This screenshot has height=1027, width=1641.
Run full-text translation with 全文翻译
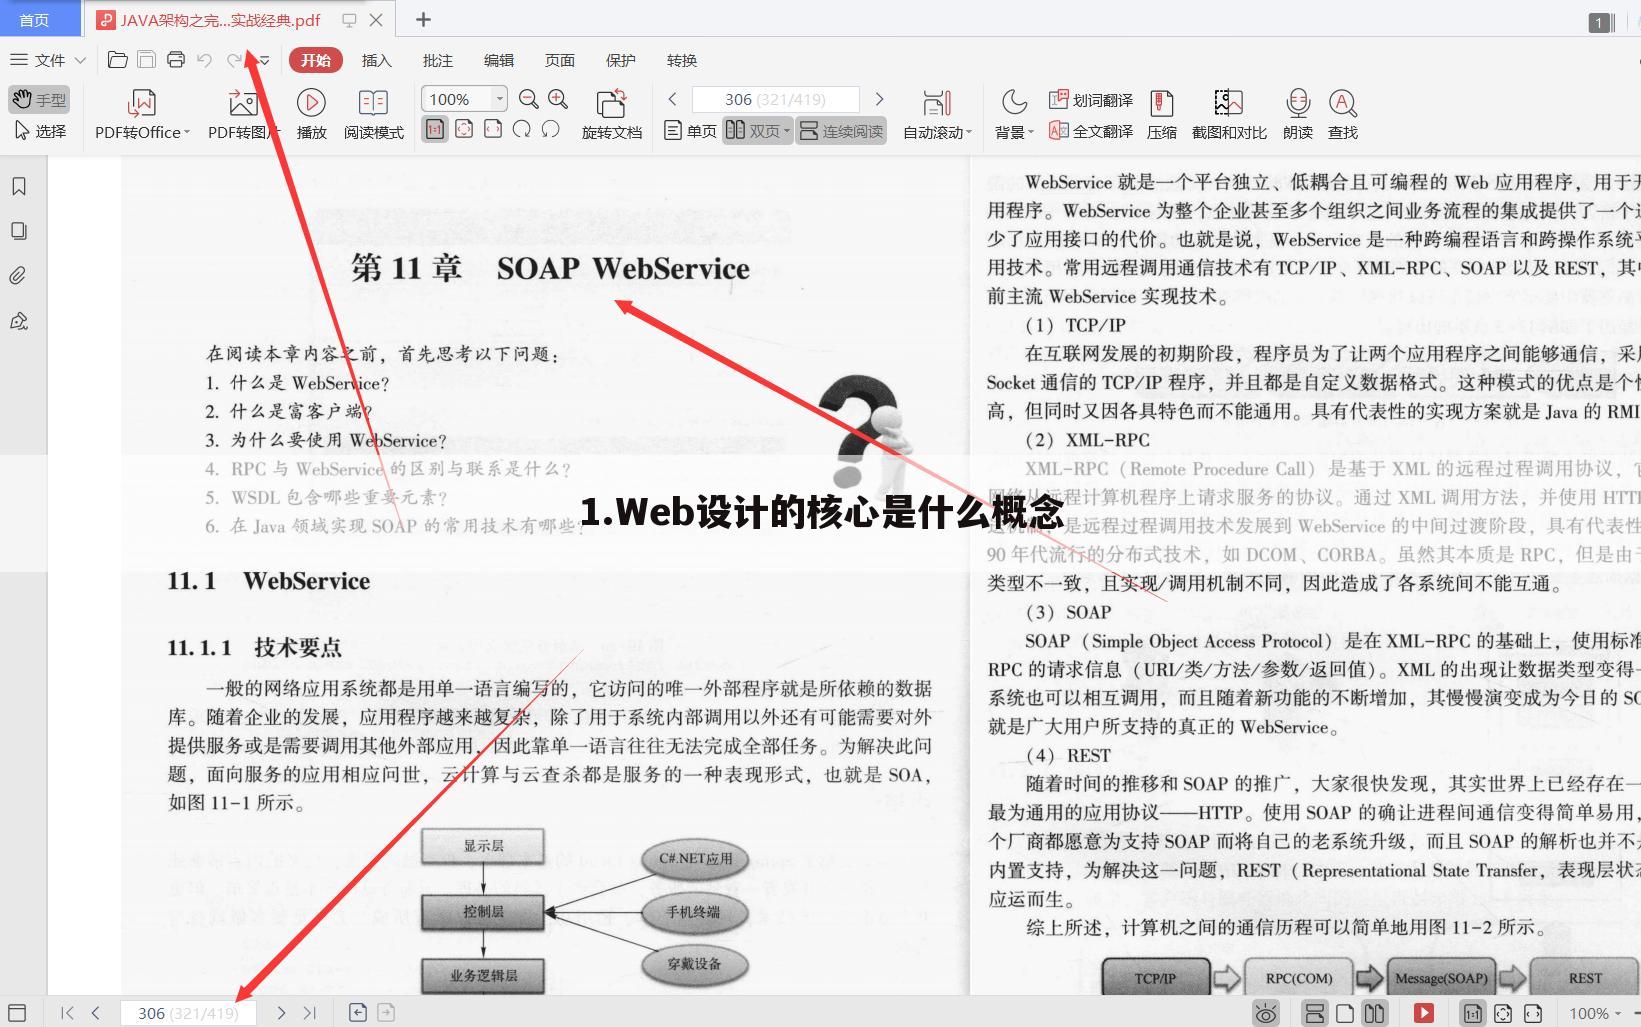(1092, 130)
